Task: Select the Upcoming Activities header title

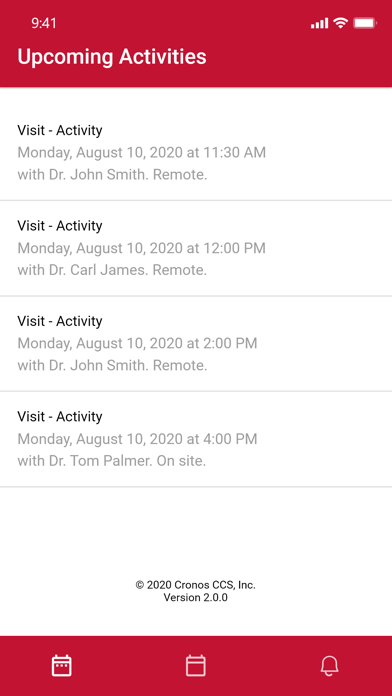Action: 112,57
